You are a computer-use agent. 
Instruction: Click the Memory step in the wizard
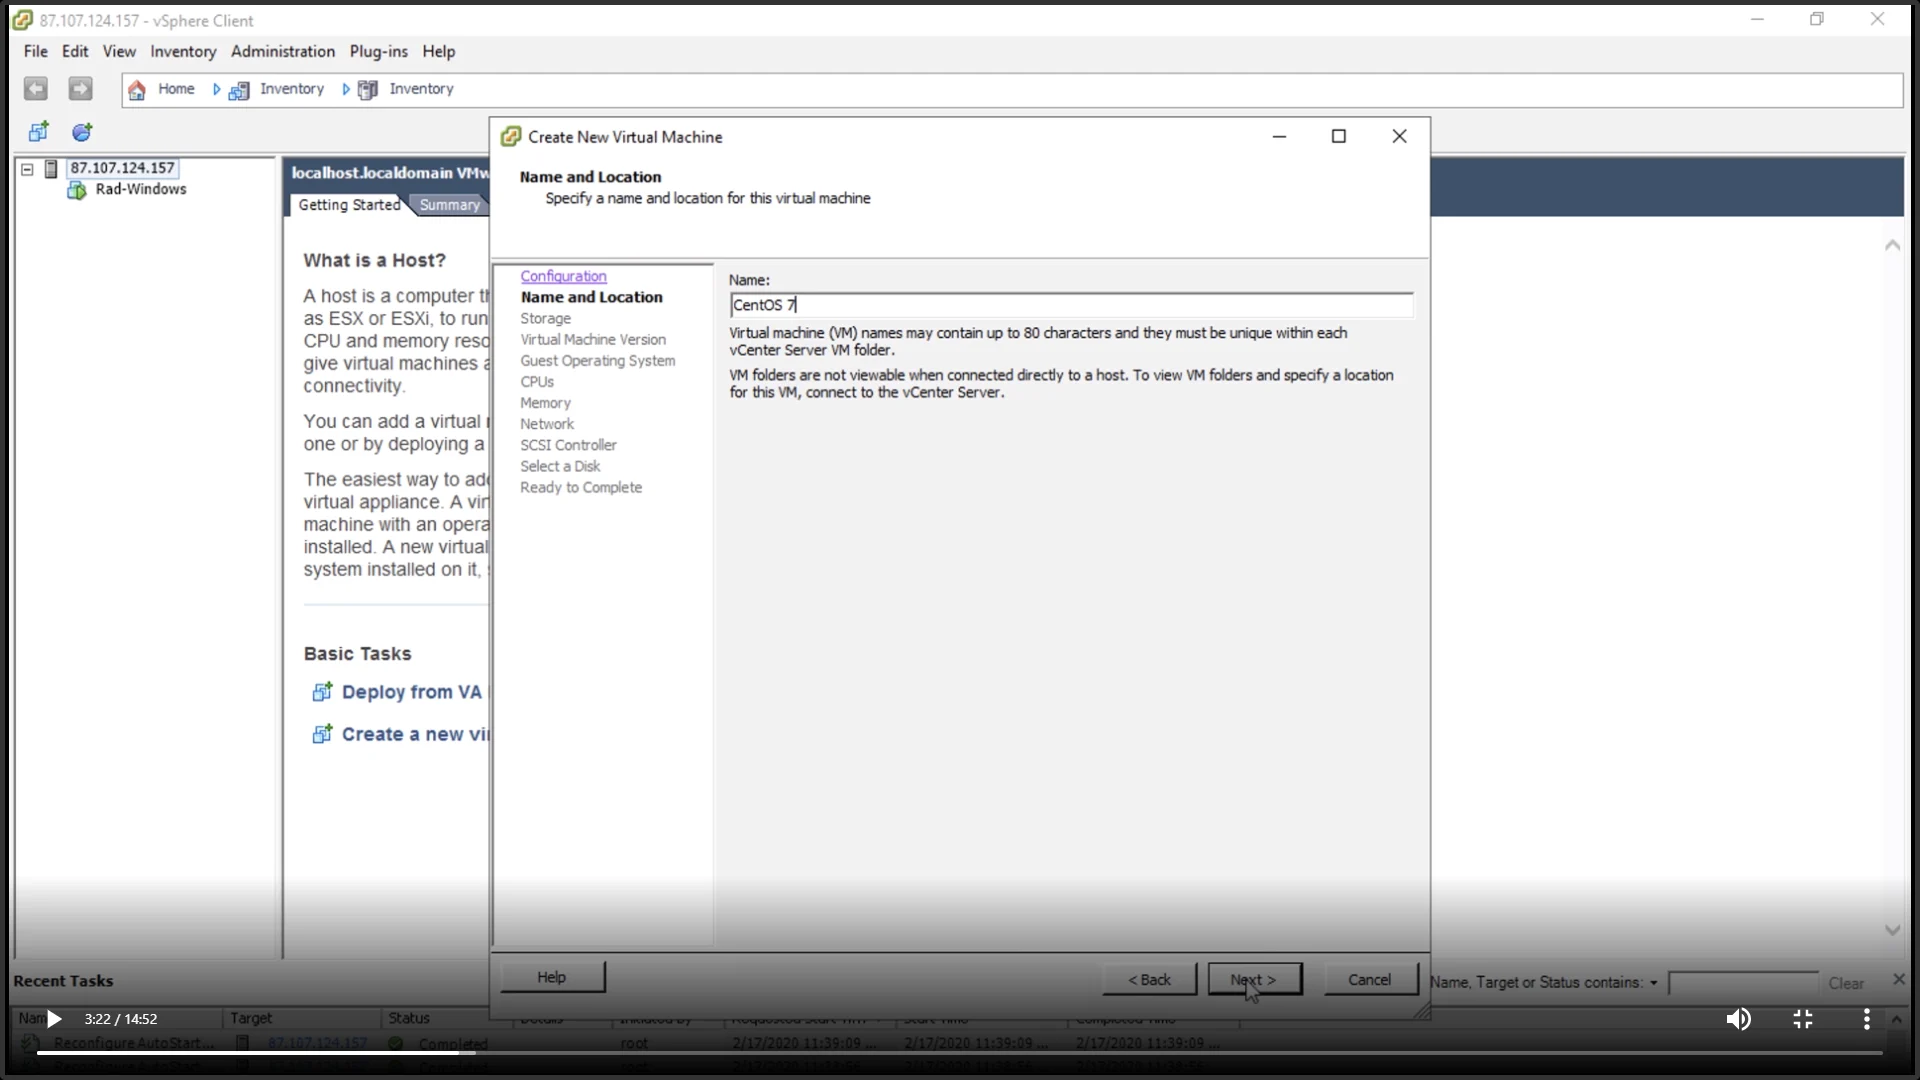pyautogui.click(x=545, y=402)
